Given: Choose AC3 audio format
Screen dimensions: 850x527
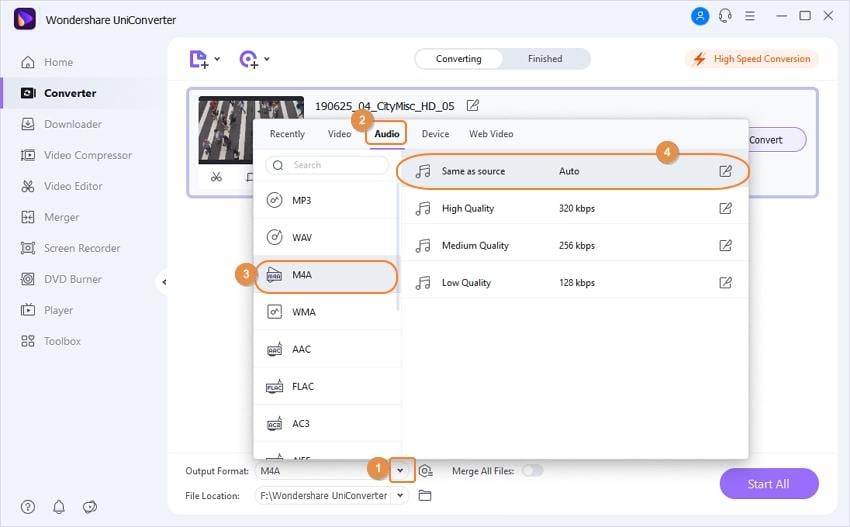Looking at the screenshot, I should coord(326,423).
